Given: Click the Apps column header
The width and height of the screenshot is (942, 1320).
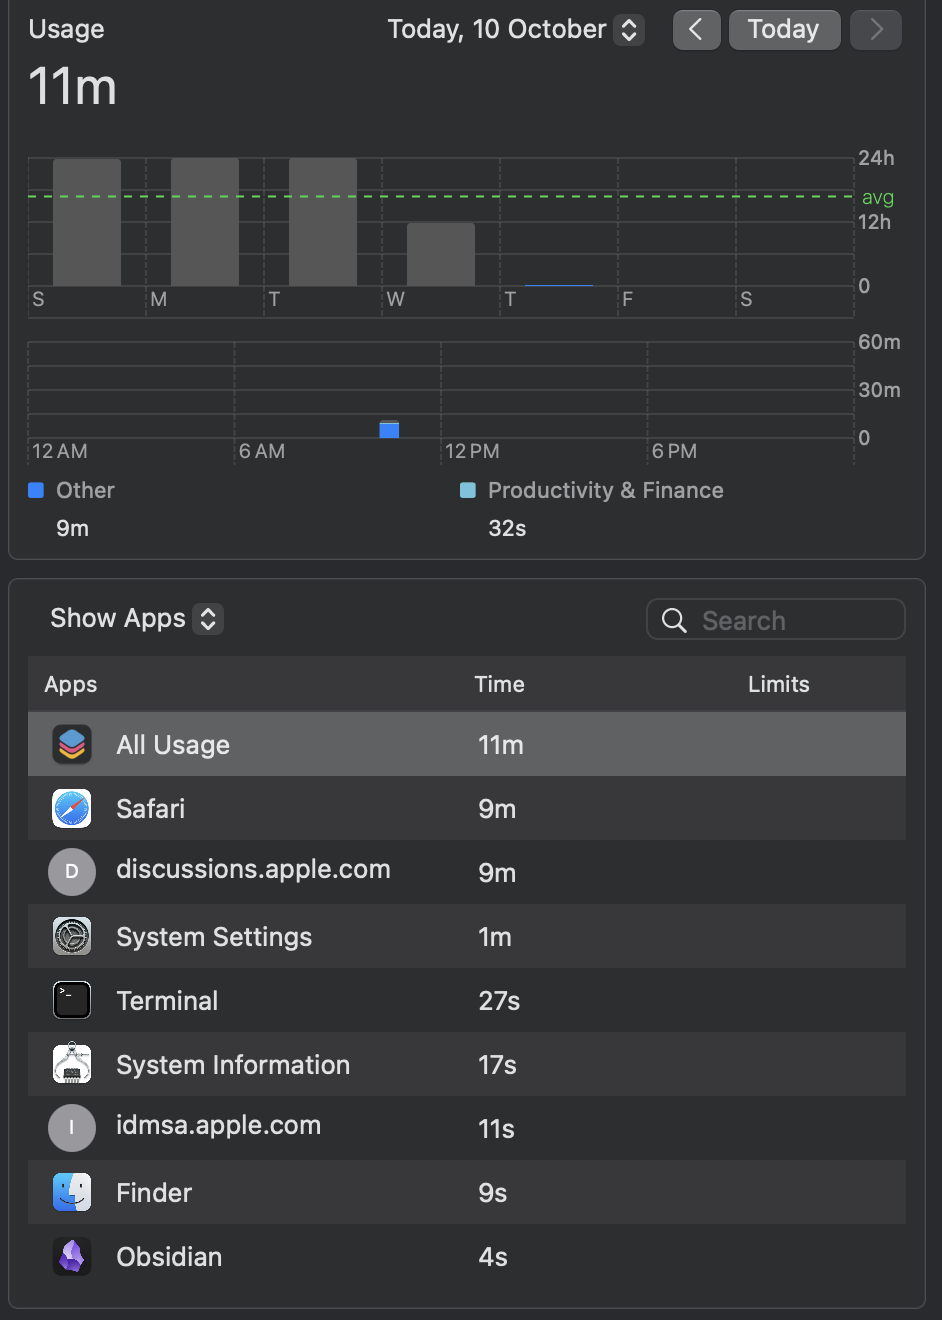Looking at the screenshot, I should [x=71, y=684].
